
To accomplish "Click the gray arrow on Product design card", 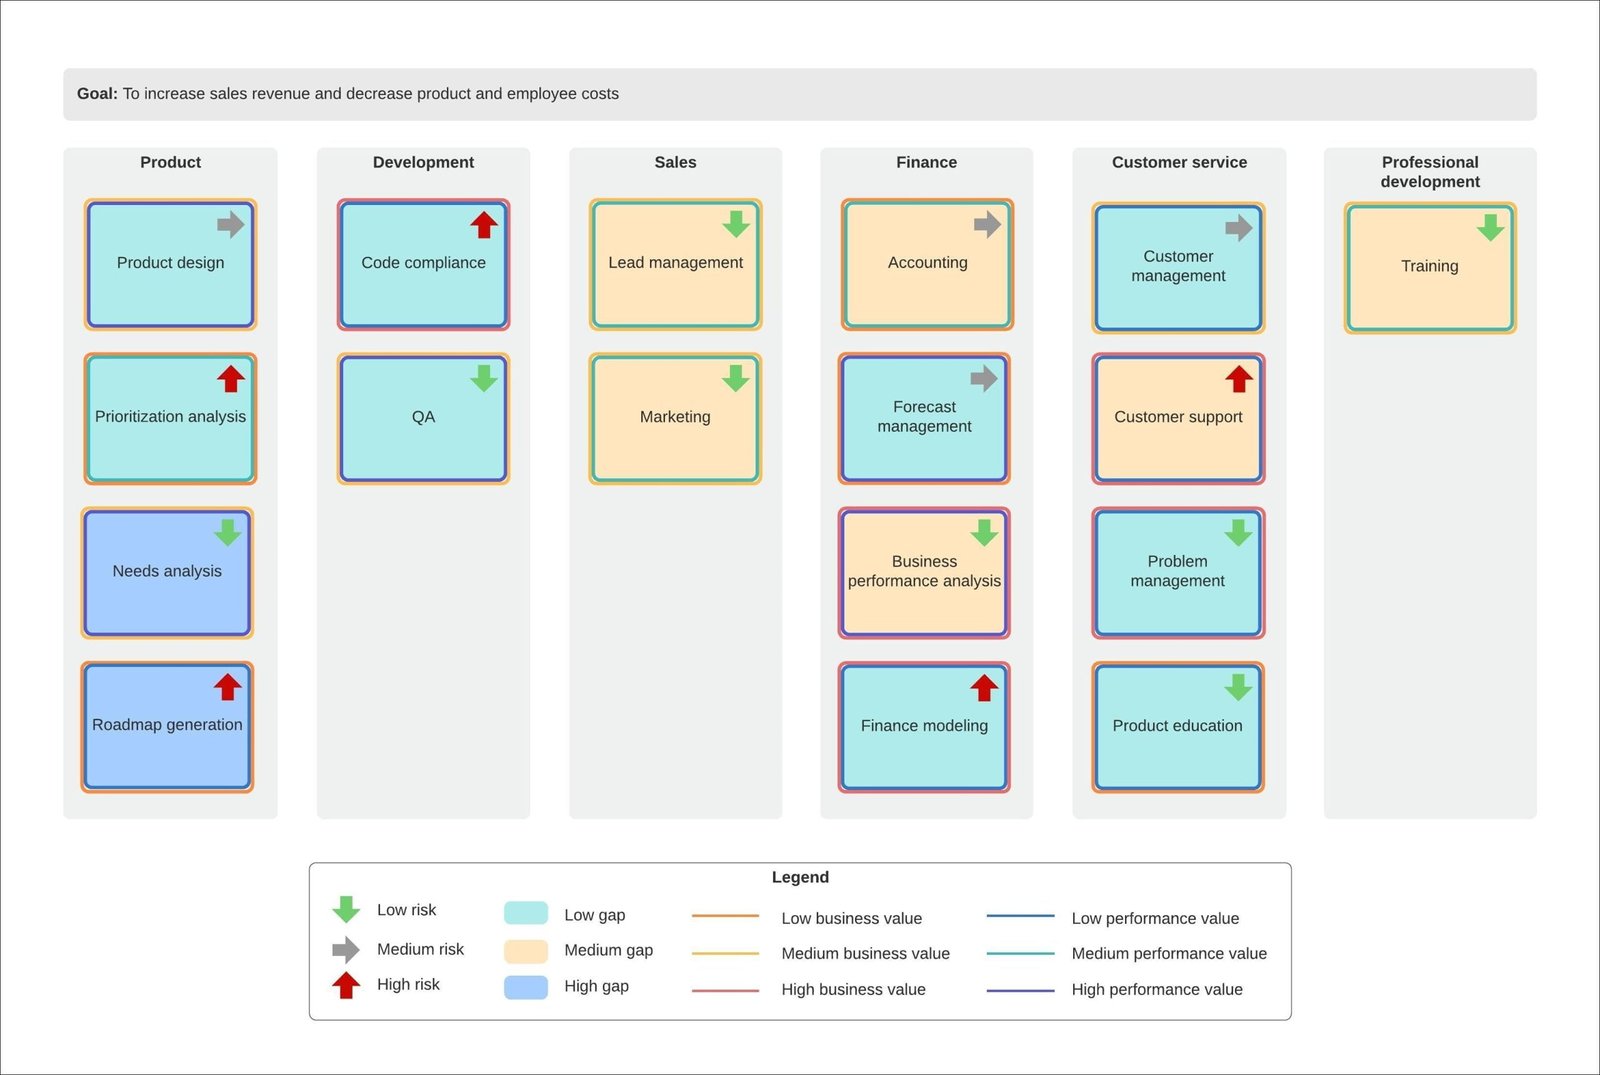I will 231,225.
